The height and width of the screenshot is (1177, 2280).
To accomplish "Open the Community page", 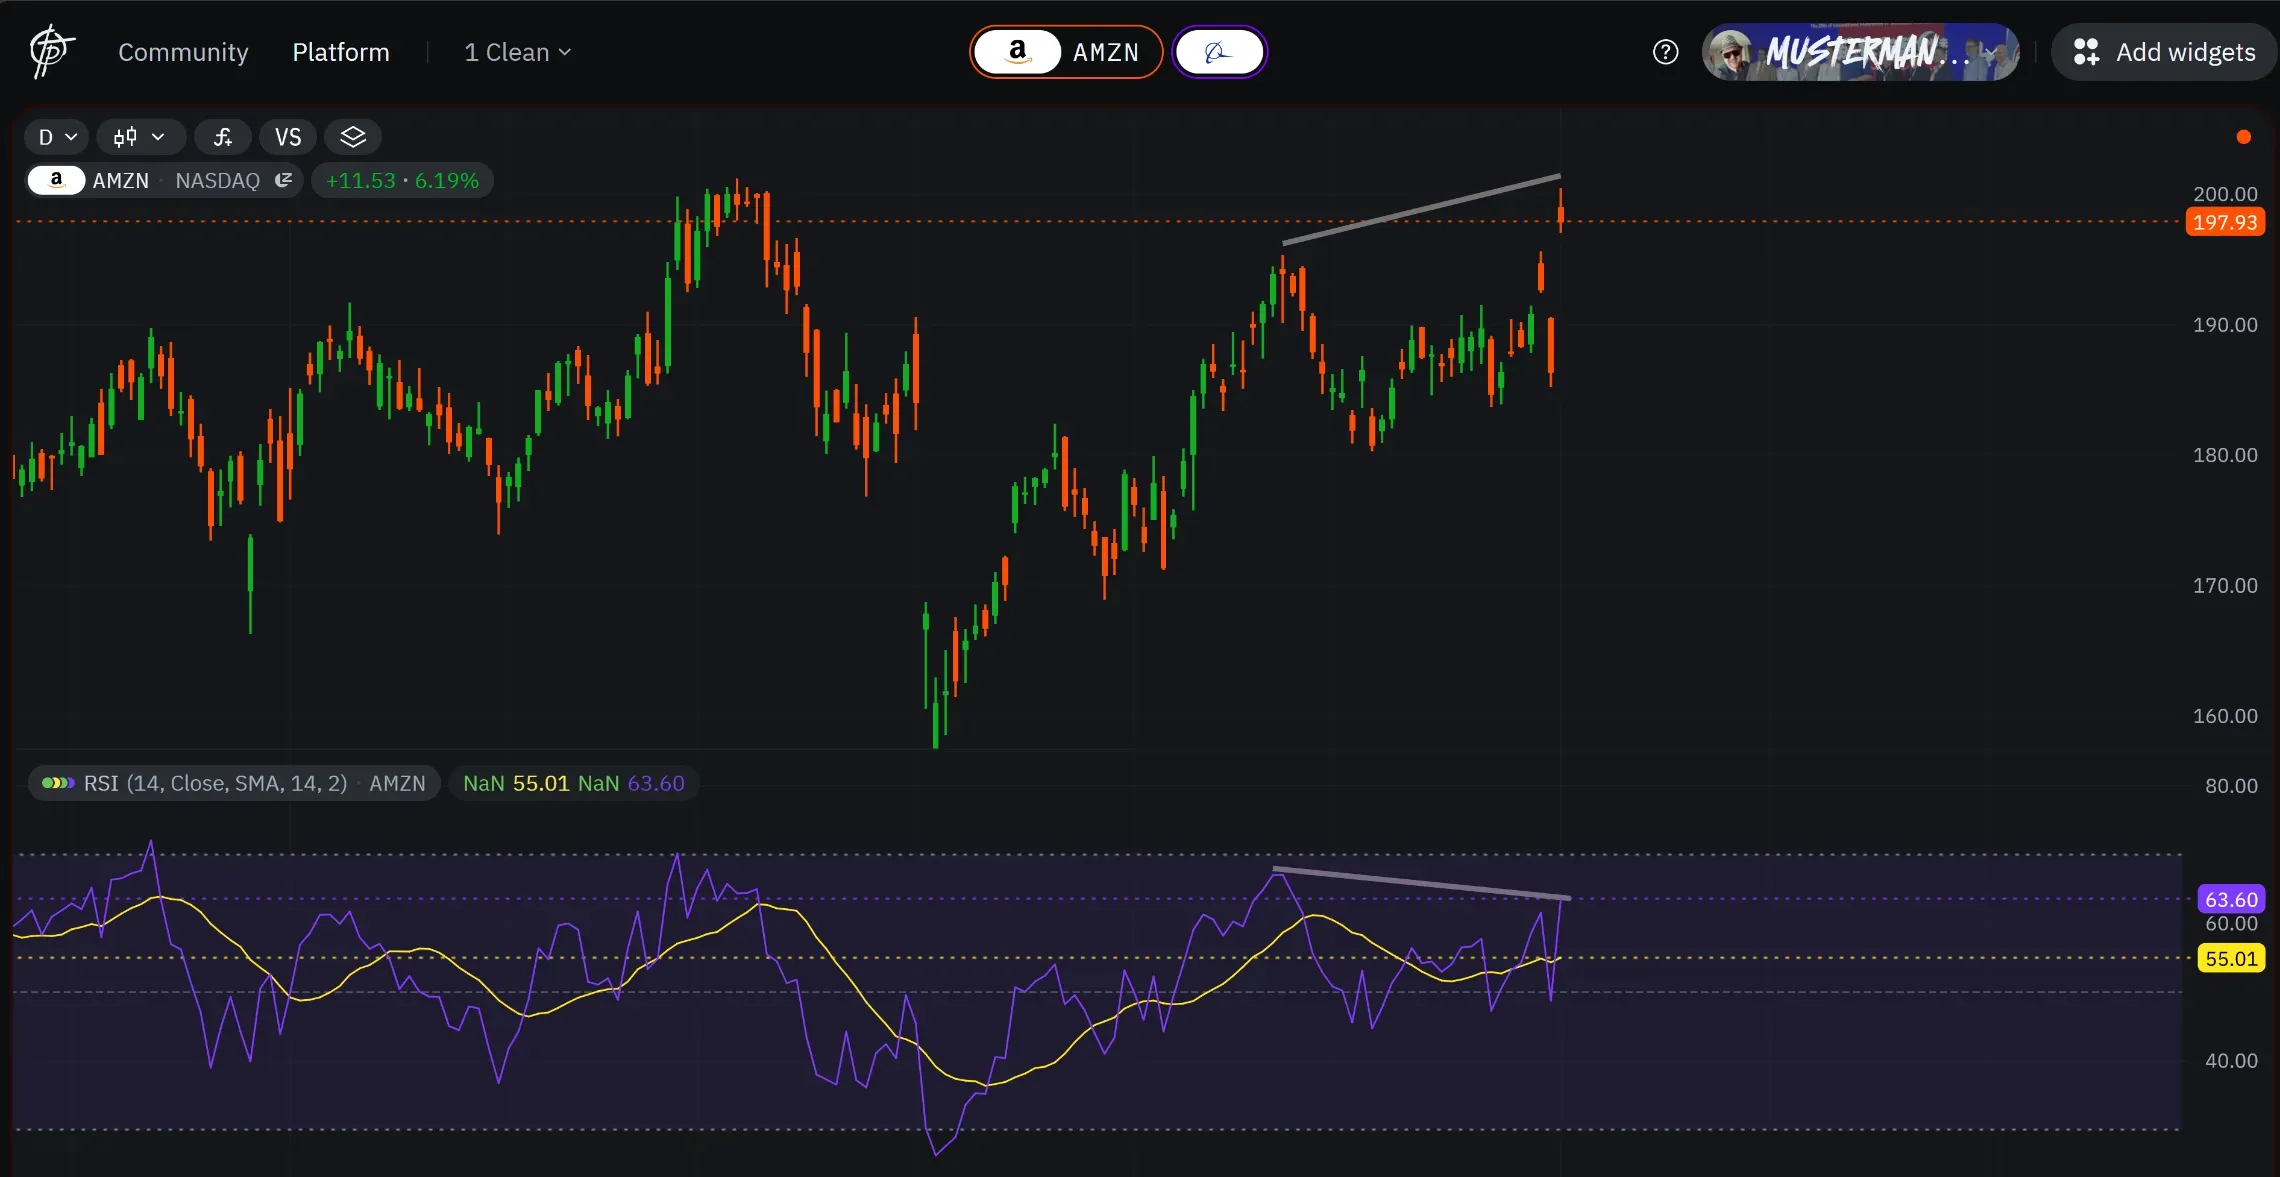I will [183, 52].
